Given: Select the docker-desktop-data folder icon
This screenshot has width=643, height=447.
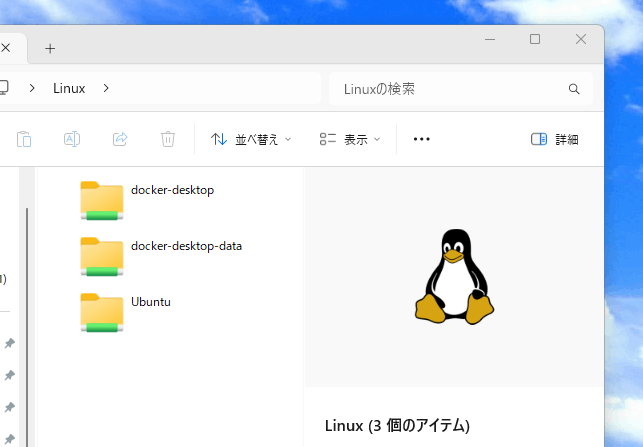Looking at the screenshot, I should click(x=102, y=257).
